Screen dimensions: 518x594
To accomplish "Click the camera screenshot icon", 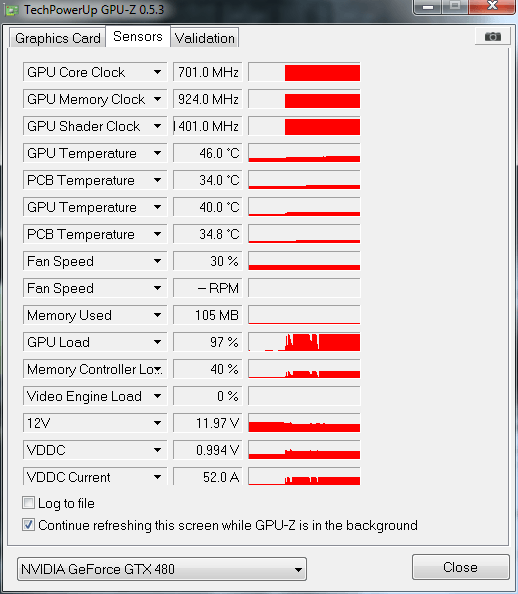I will (492, 37).
